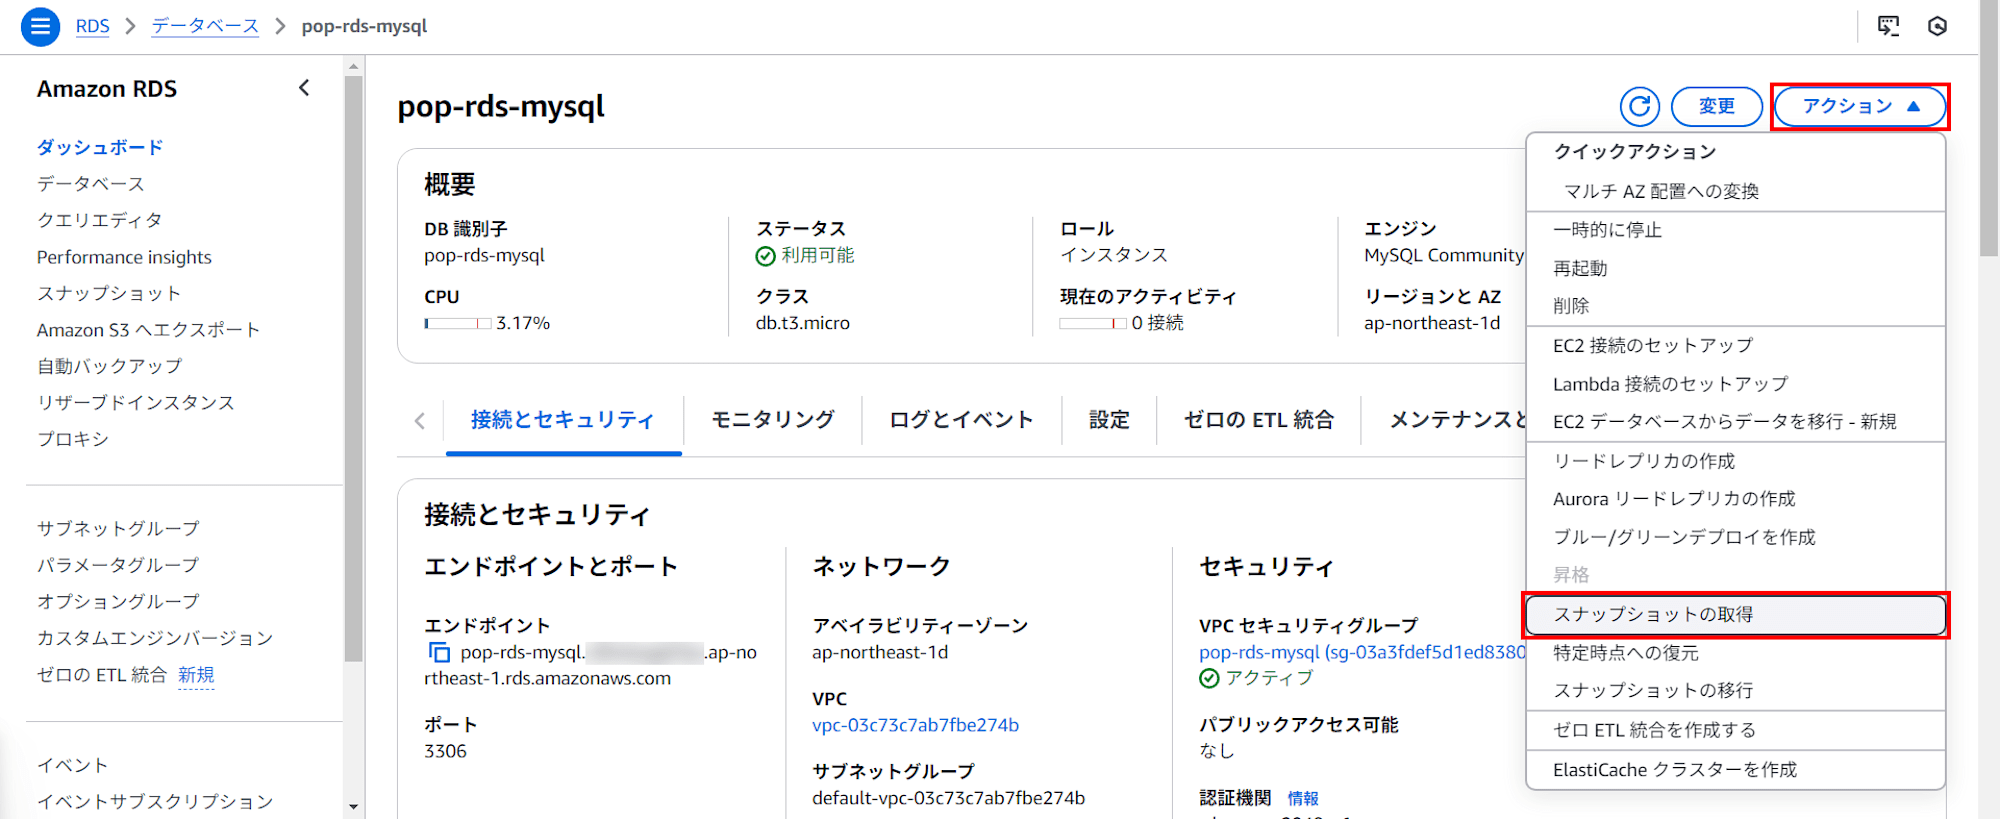Open サブネットグループ in sidebar

pos(118,528)
